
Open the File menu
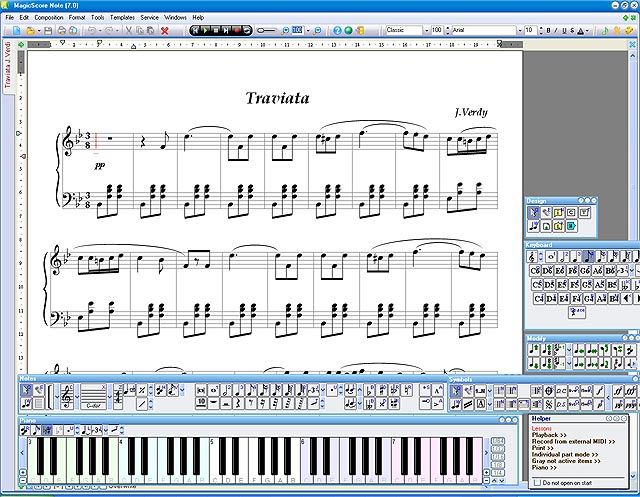(x=10, y=18)
